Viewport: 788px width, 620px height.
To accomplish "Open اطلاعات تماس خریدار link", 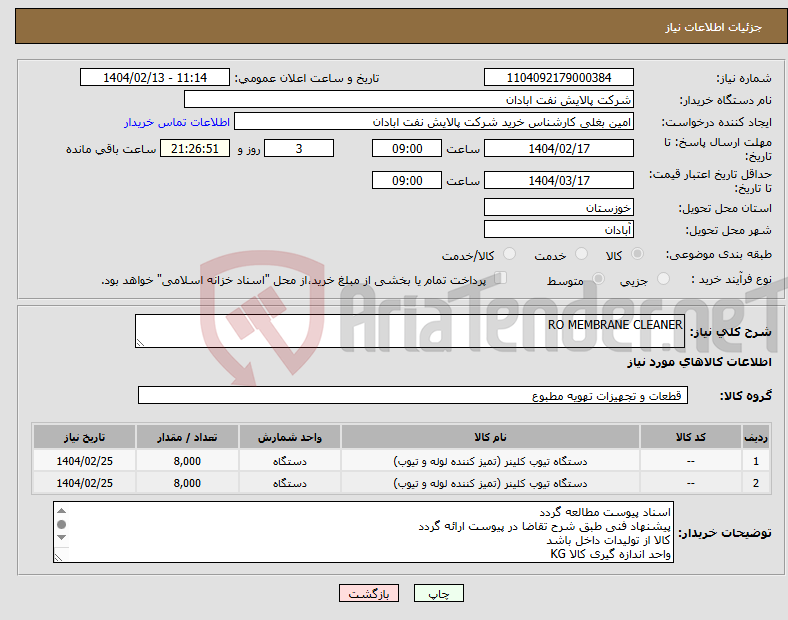I will (x=177, y=122).
